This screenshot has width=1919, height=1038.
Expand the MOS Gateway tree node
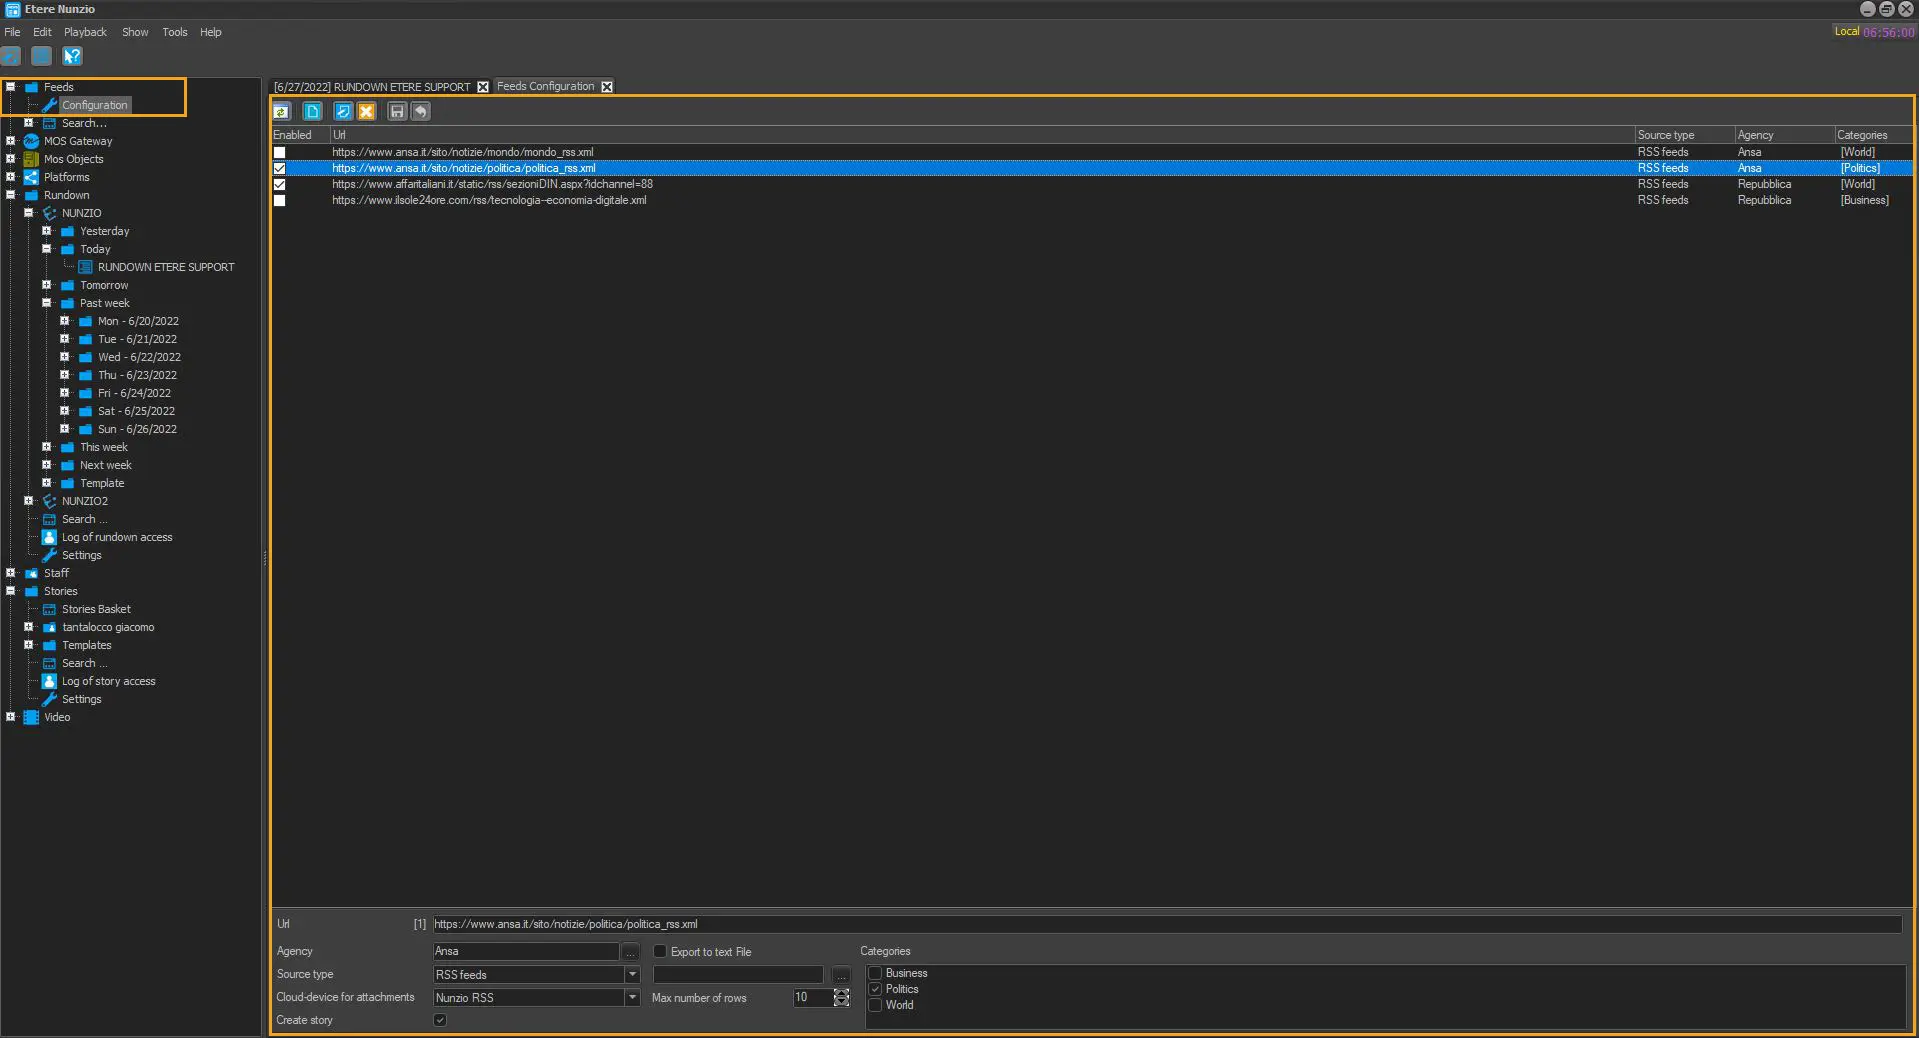coord(11,141)
